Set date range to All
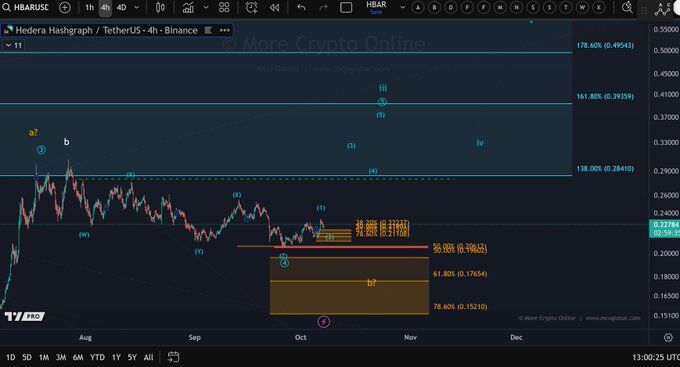The height and width of the screenshot is (367, 680). pyautogui.click(x=148, y=357)
